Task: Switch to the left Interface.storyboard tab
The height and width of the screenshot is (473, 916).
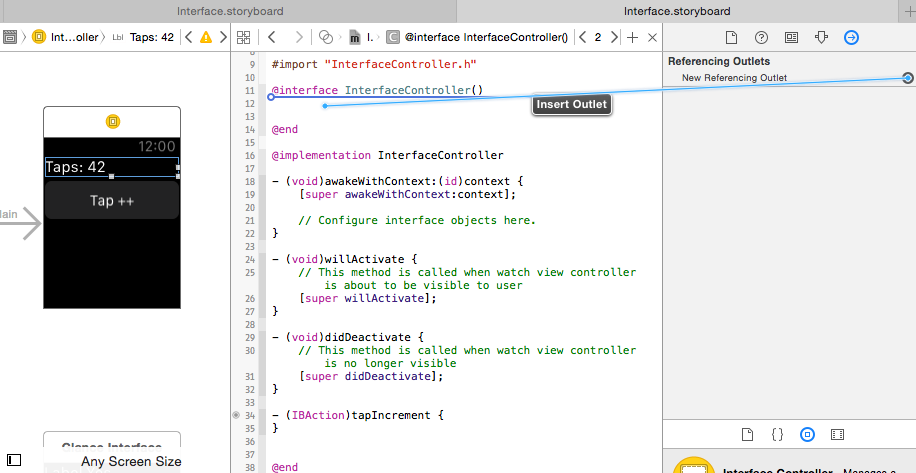Action: [x=230, y=11]
